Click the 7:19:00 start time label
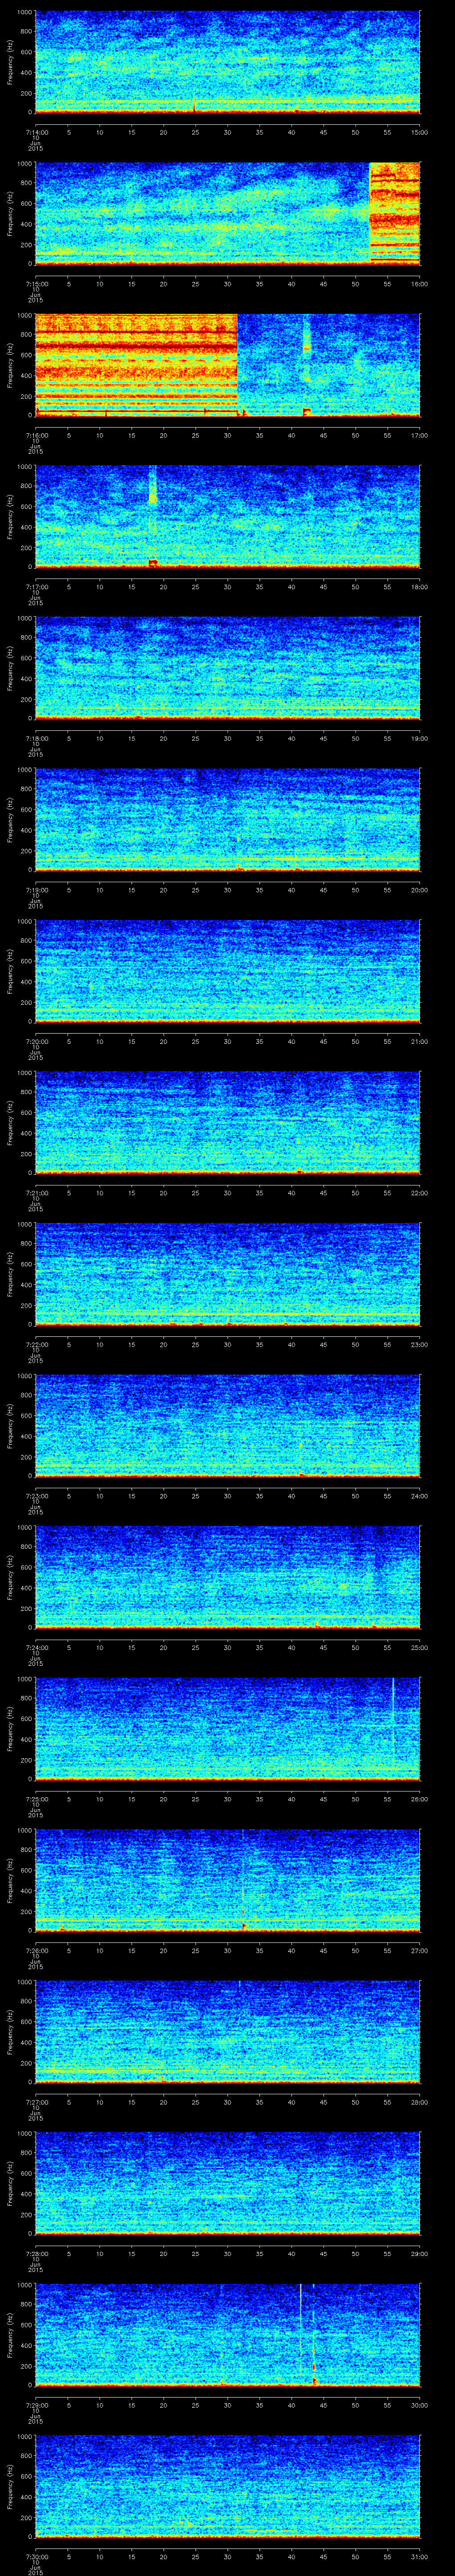The image size is (455, 2576). pos(35,890)
